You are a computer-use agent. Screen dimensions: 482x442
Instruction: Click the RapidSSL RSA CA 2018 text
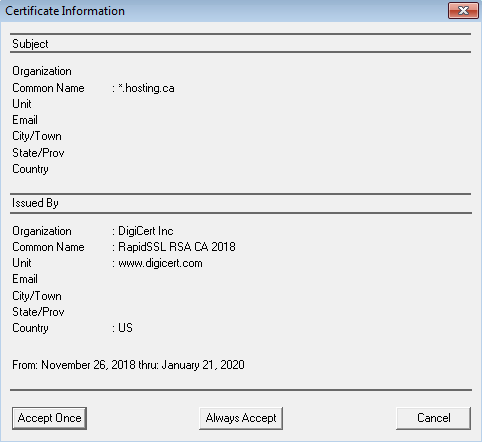click(177, 247)
